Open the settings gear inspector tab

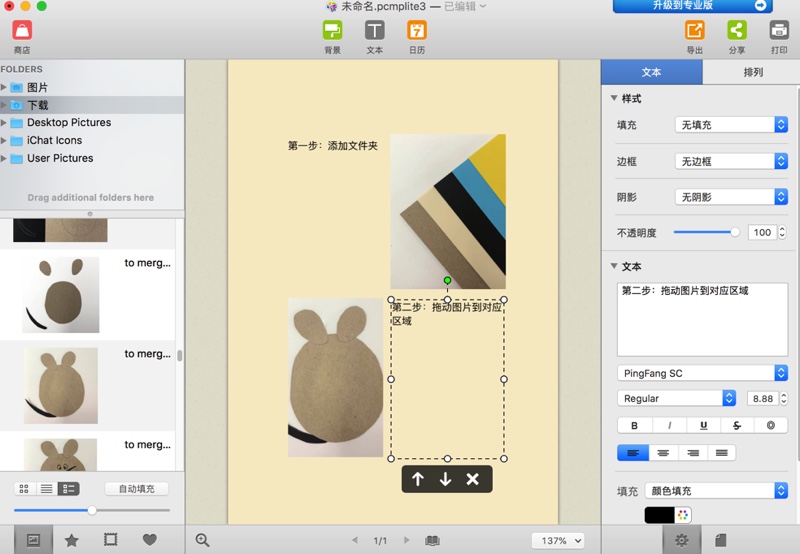(682, 540)
